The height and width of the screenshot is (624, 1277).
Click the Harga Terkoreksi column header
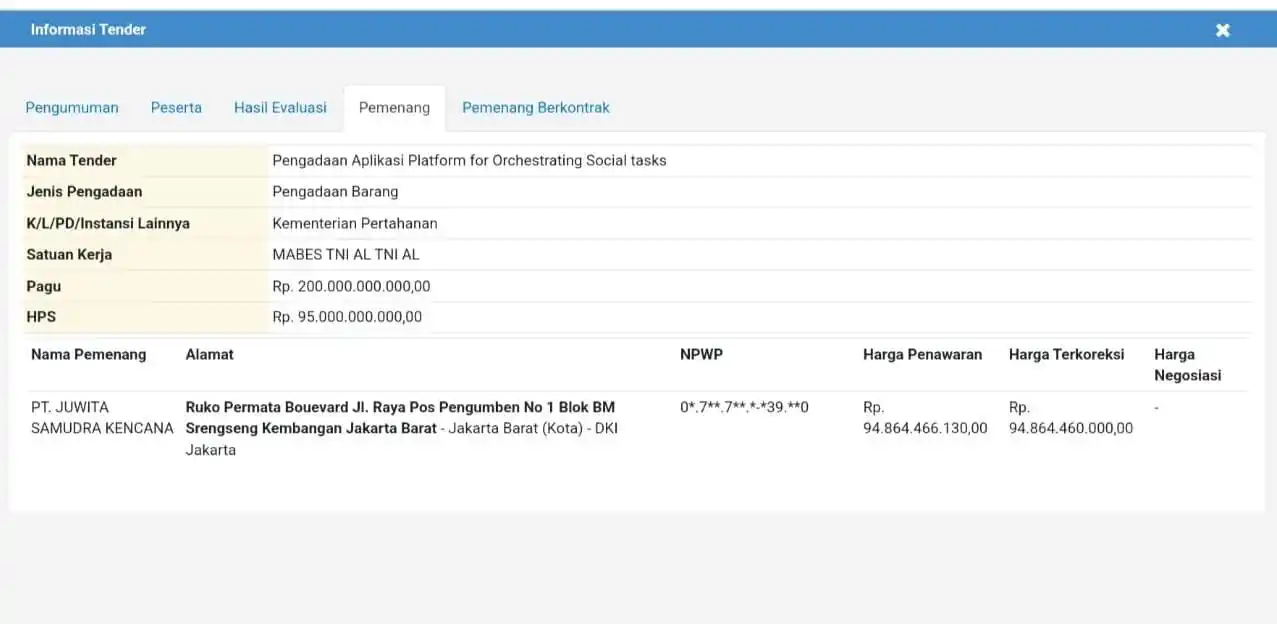pyautogui.click(x=1066, y=354)
